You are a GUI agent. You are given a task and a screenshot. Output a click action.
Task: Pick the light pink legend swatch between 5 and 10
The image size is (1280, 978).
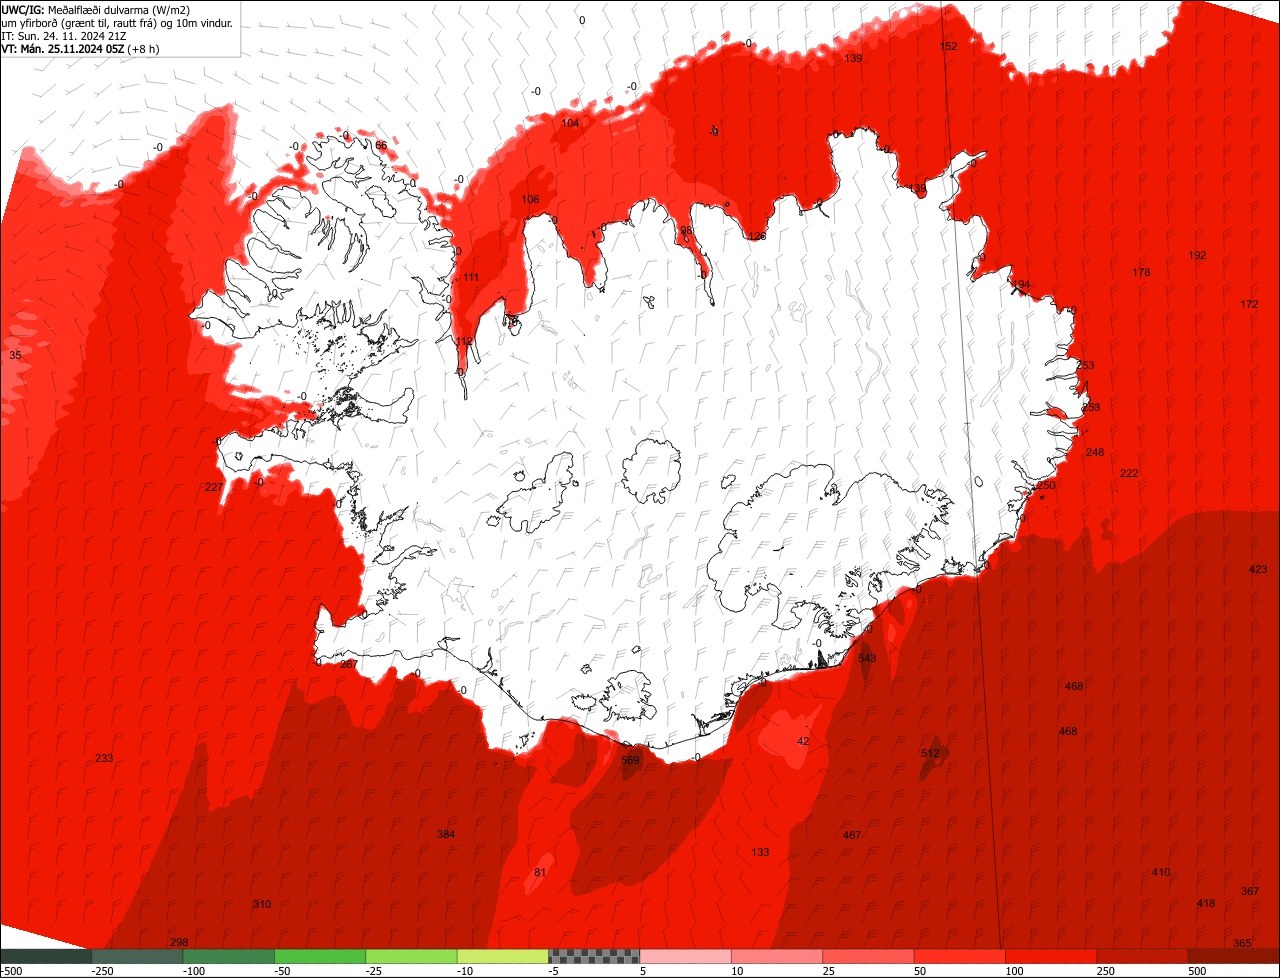(x=686, y=957)
